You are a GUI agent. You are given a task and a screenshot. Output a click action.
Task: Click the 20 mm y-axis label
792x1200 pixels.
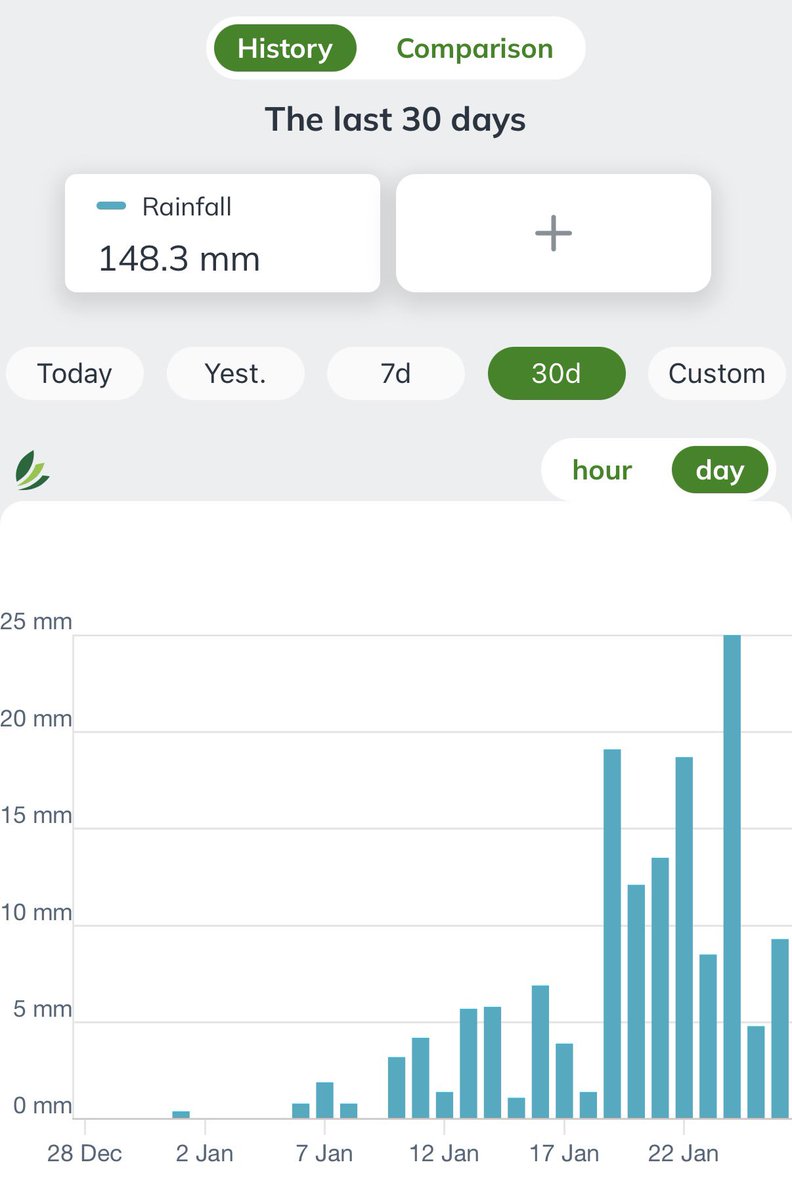point(36,719)
